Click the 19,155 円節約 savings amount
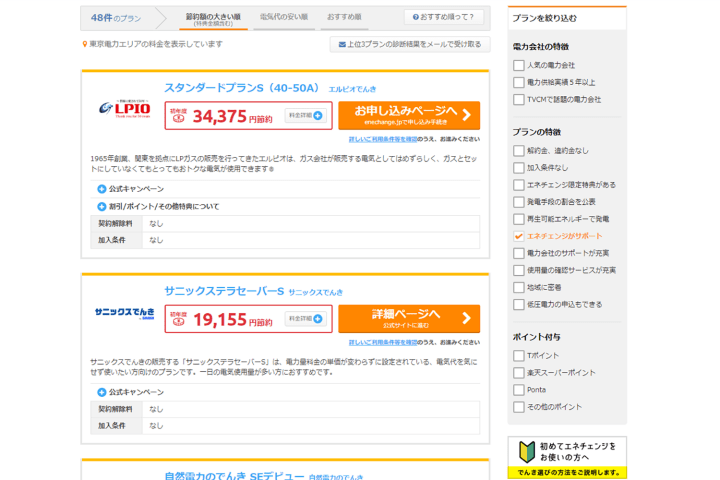Image resolution: width=720 pixels, height=480 pixels. pos(232,320)
